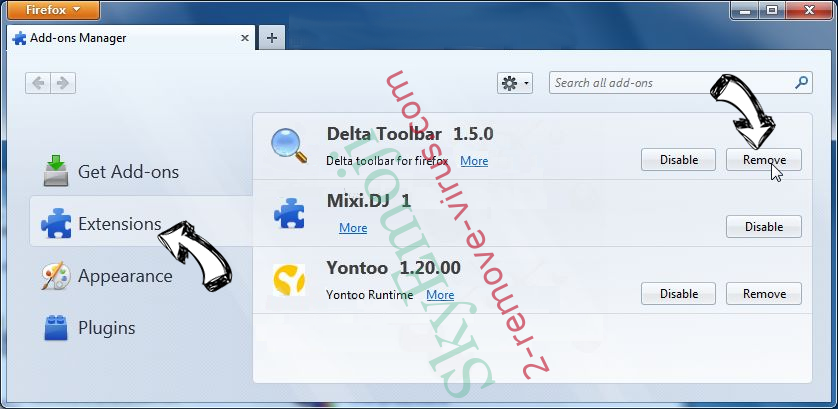
Task: Go forward with the right arrow button
Action: [x=63, y=83]
